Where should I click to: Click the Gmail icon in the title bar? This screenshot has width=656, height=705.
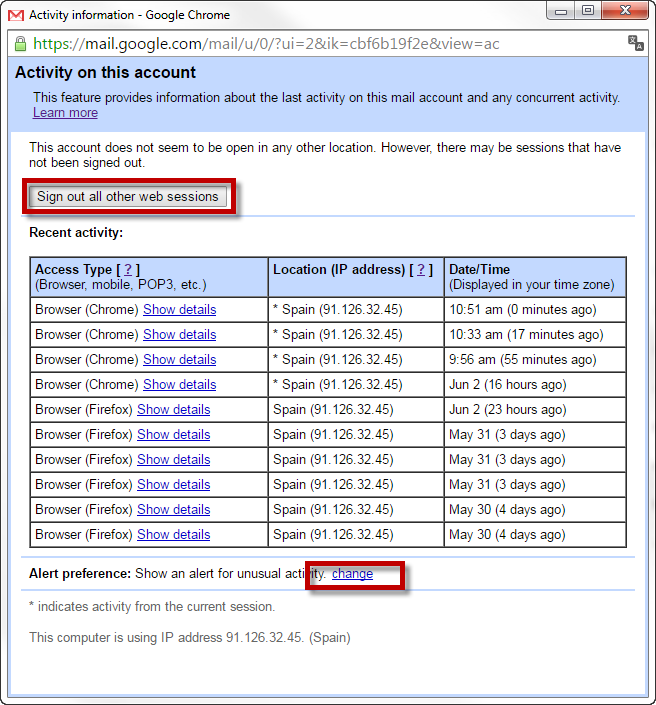pyautogui.click(x=17, y=15)
